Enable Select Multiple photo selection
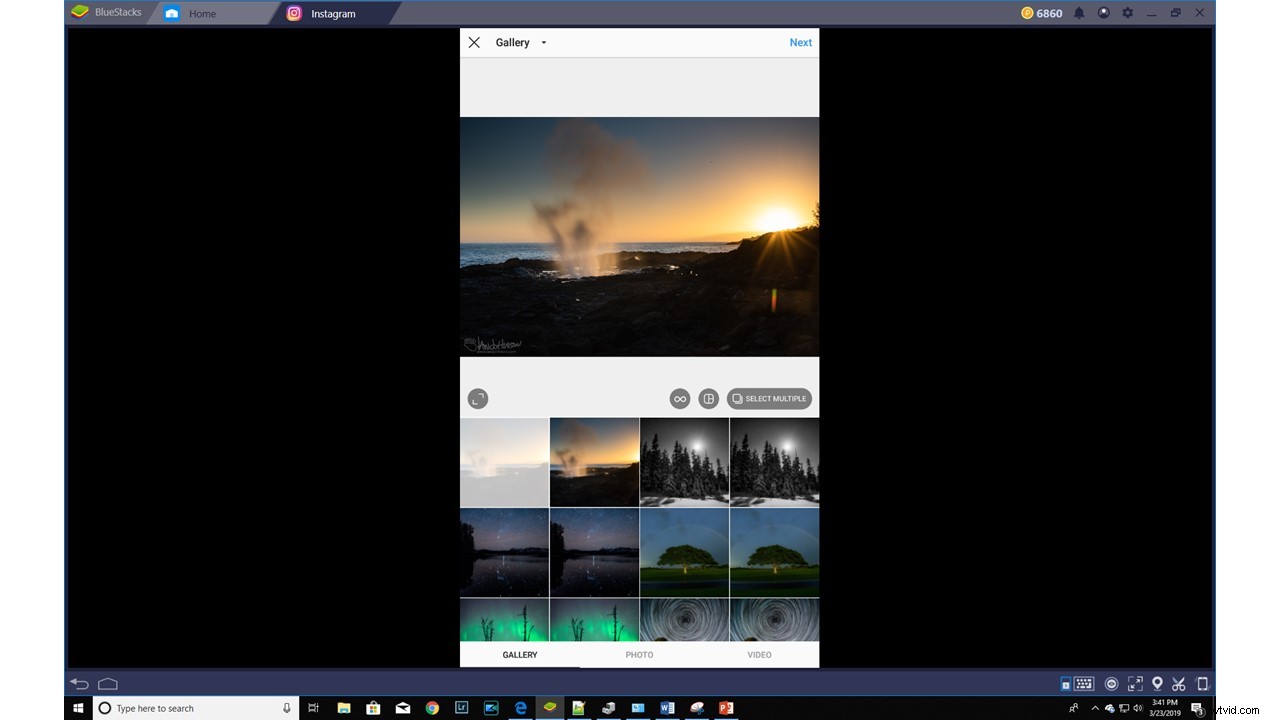The height and width of the screenshot is (720, 1280). pos(769,398)
